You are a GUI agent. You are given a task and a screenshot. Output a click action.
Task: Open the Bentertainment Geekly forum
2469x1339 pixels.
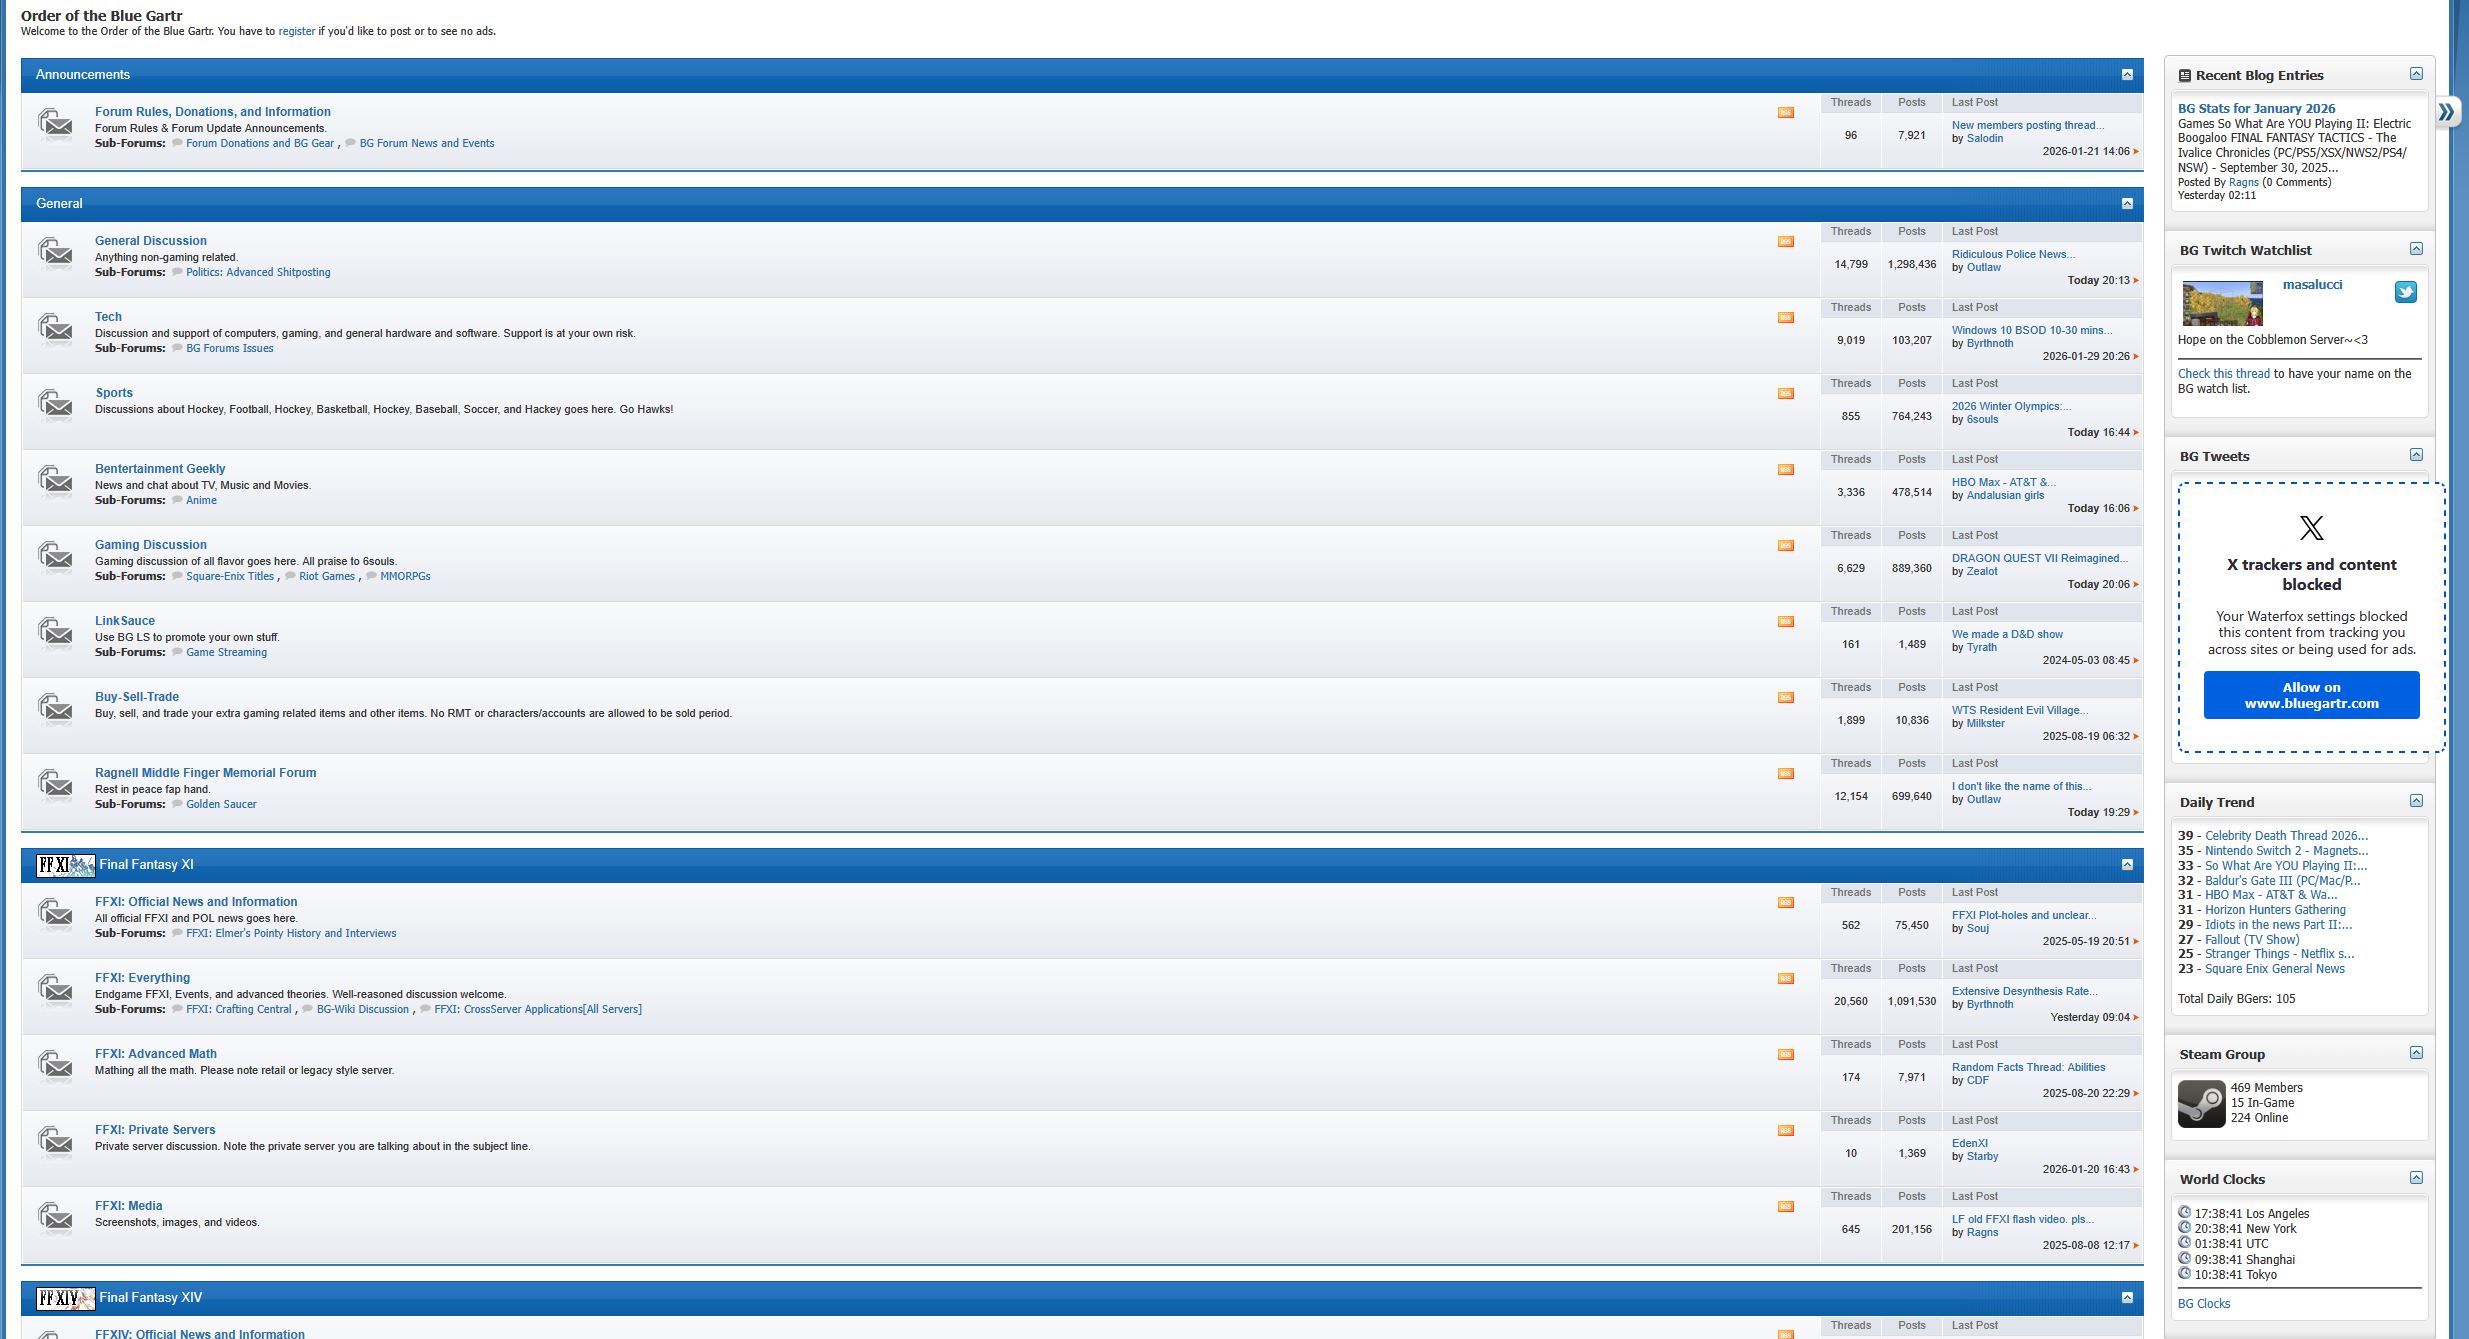click(160, 469)
